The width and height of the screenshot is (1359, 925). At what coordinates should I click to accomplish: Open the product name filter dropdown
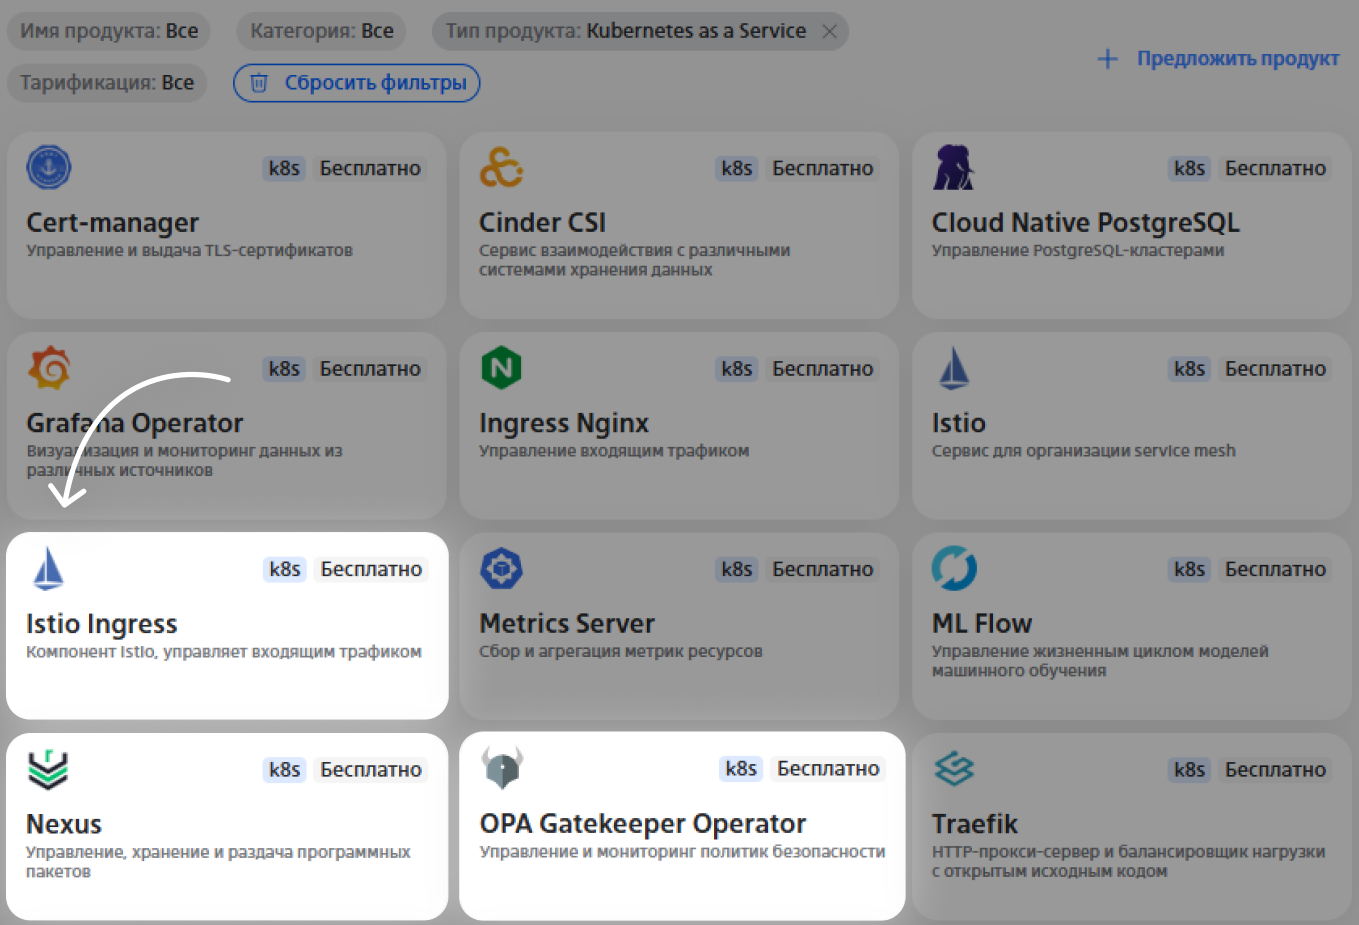[109, 31]
